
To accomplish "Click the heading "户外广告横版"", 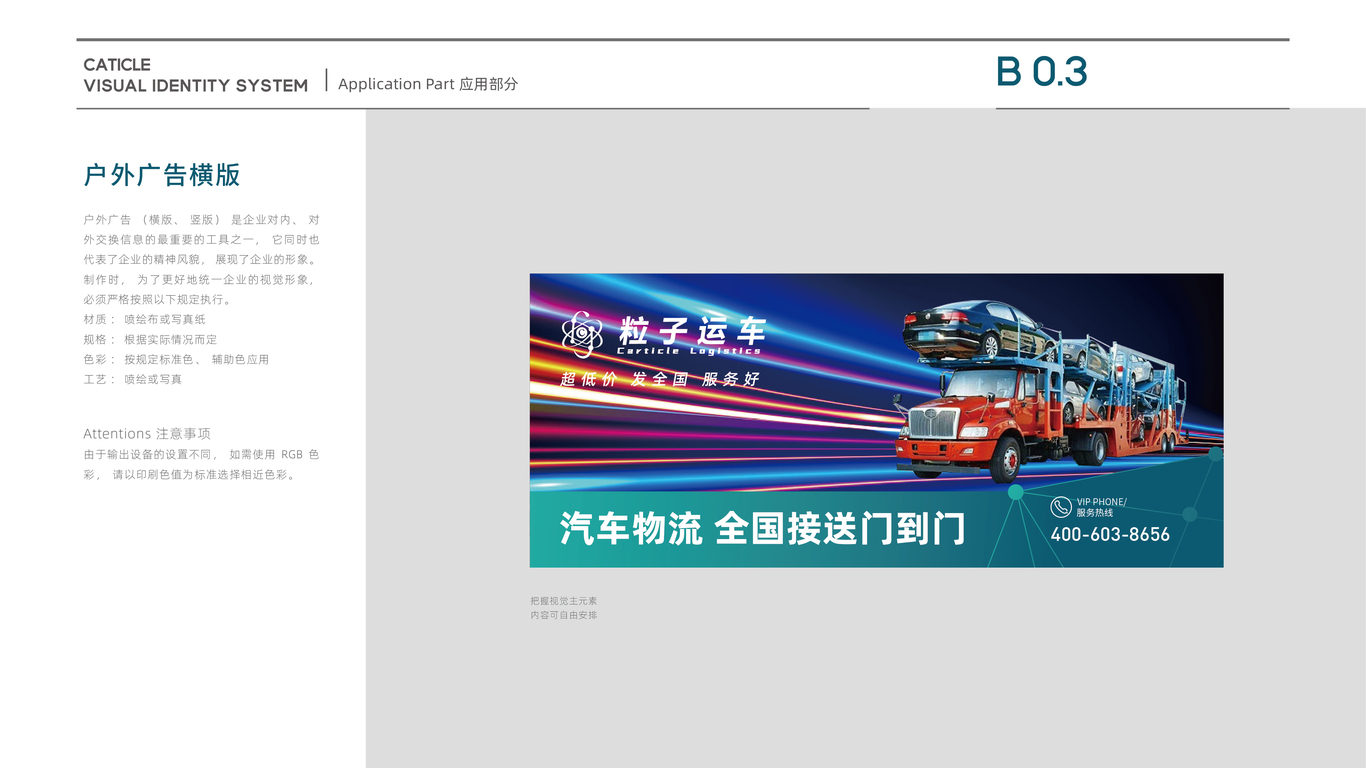I will (162, 175).
